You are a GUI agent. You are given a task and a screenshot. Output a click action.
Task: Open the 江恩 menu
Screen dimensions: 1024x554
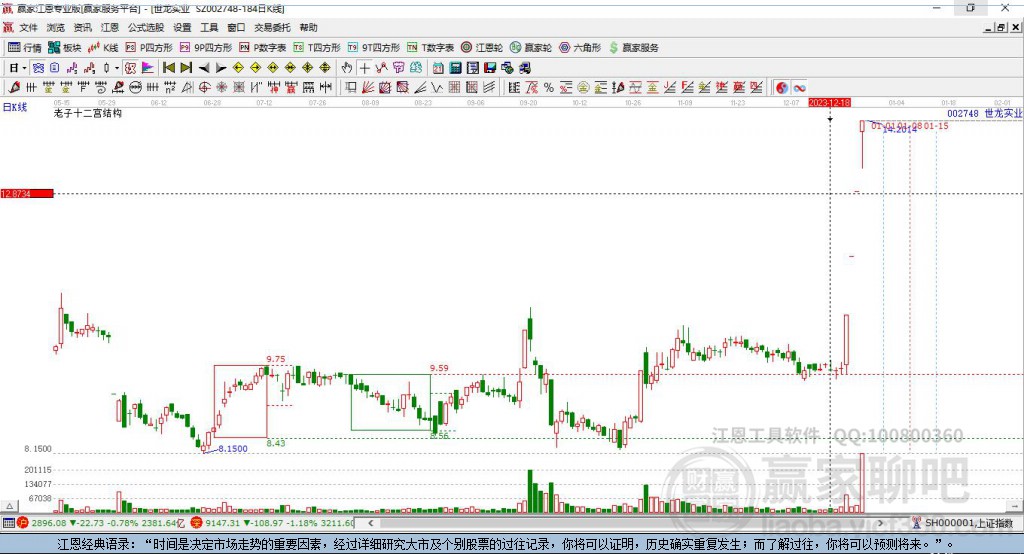click(110, 27)
